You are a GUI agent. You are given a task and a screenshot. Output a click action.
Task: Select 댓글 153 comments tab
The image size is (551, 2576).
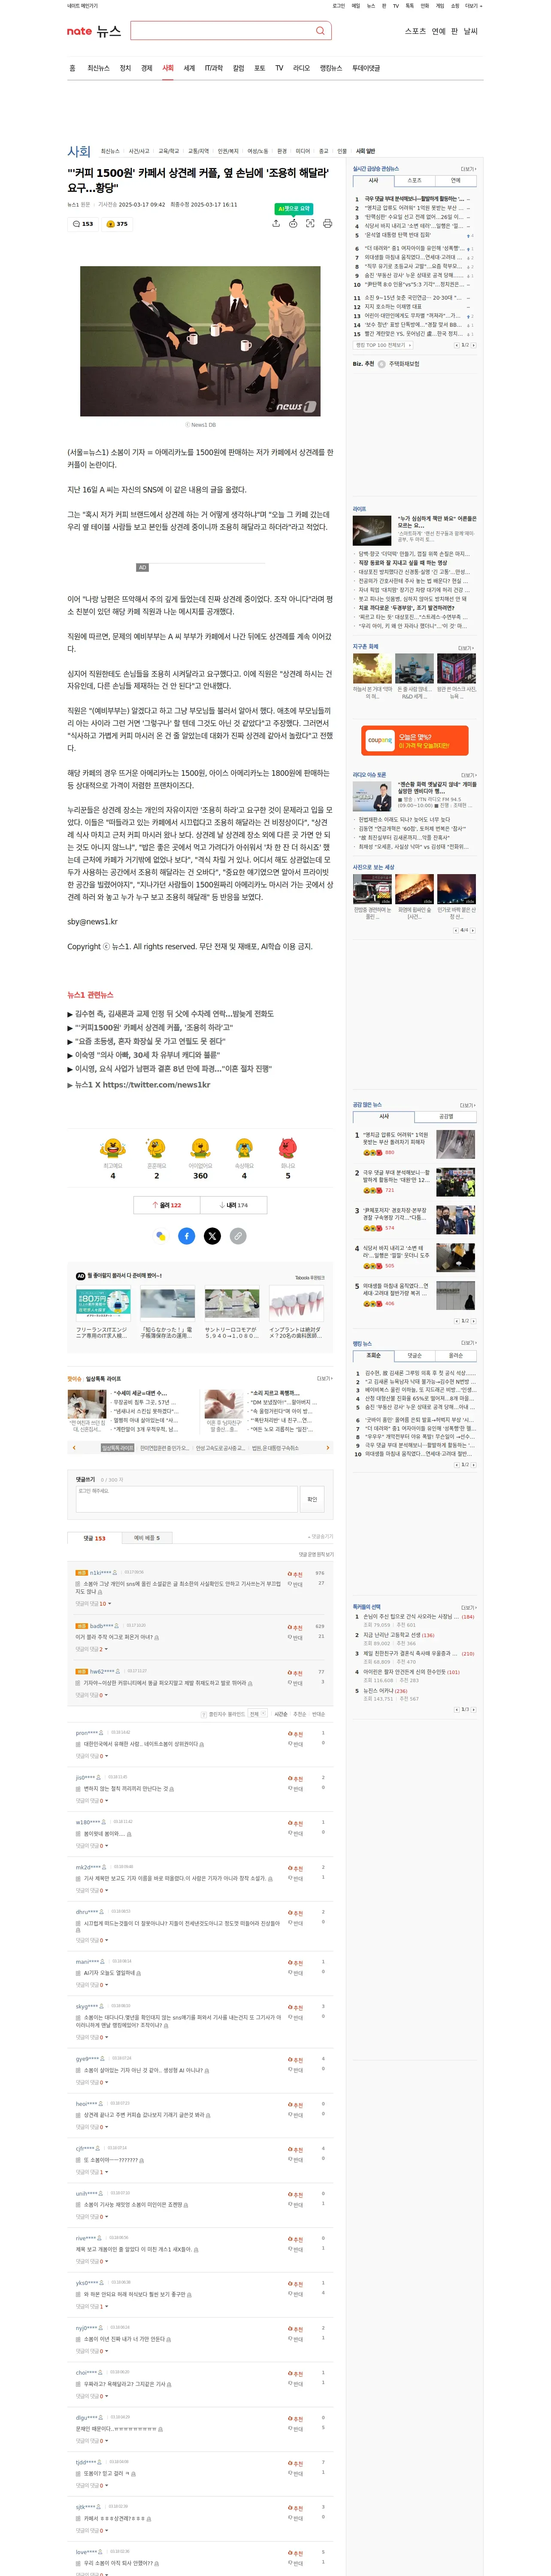pos(95,1538)
